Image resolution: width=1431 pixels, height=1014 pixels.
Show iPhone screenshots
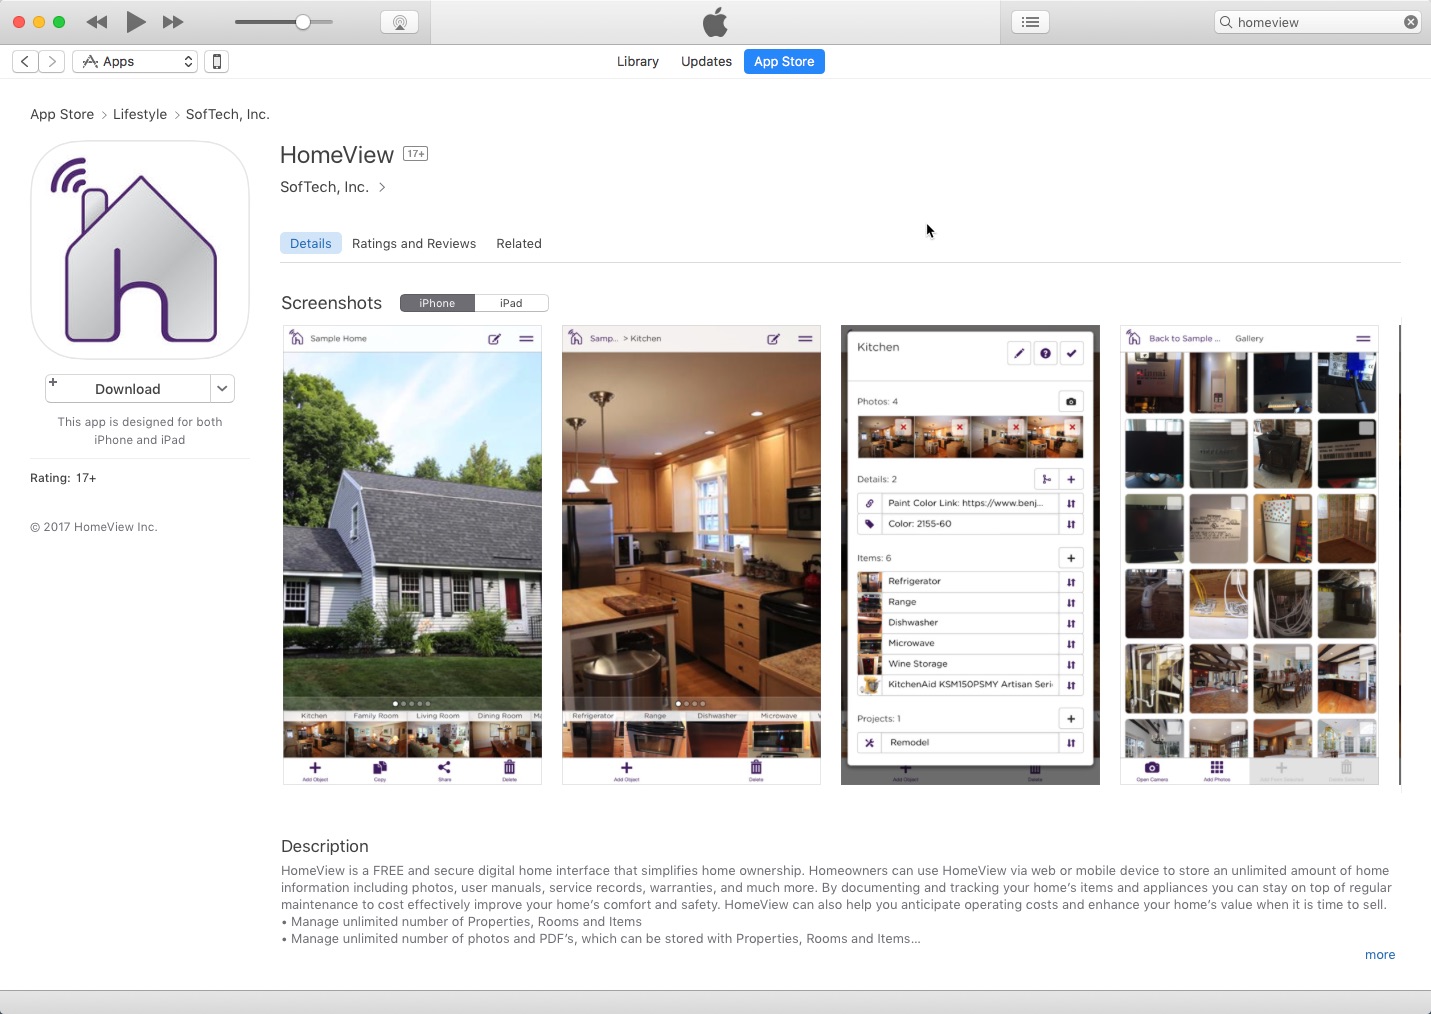[x=437, y=303]
